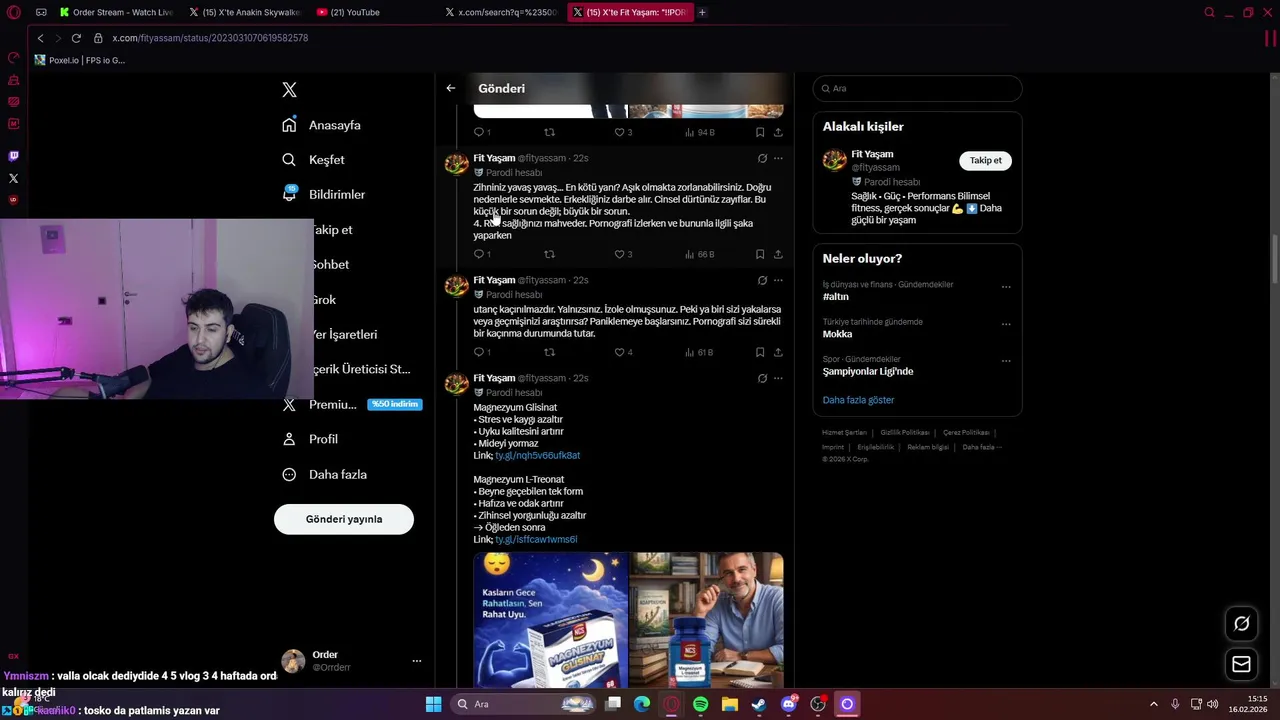View analytics of 'Zihniniz yavaş yavaş' post
1280x720 pixels.
(x=699, y=254)
